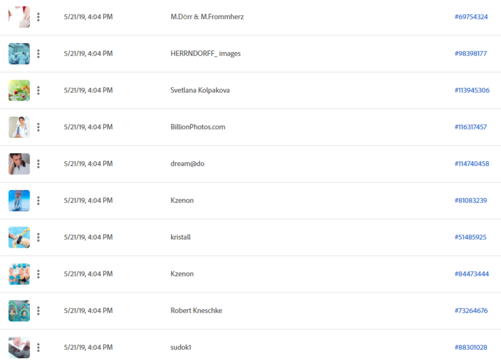This screenshot has height=363, width=501.
Task: Open more options for Robert Kneschke row
Action: click(x=38, y=311)
